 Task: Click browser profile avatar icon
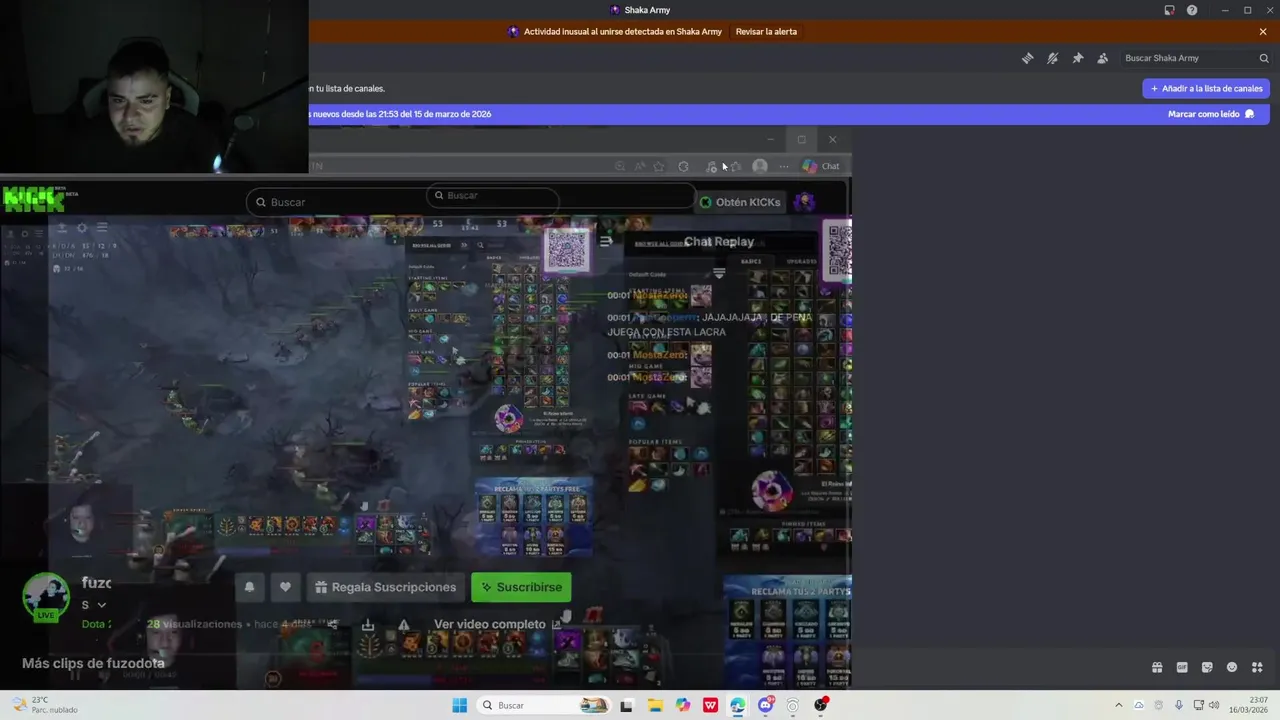[760, 166]
